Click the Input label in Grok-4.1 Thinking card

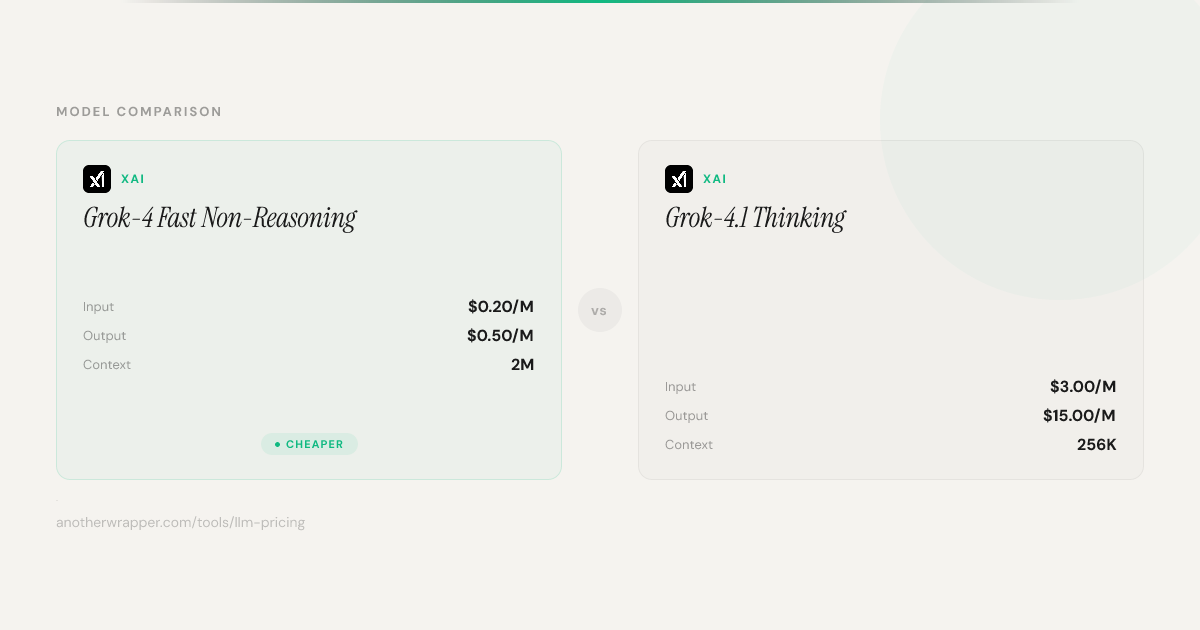(680, 387)
